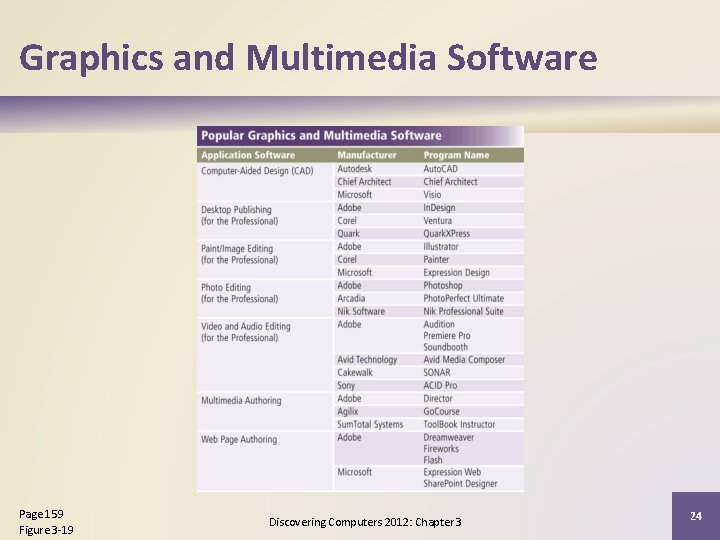720x540 pixels.
Task: Click the Premiere Pro program name
Action: pos(447,336)
